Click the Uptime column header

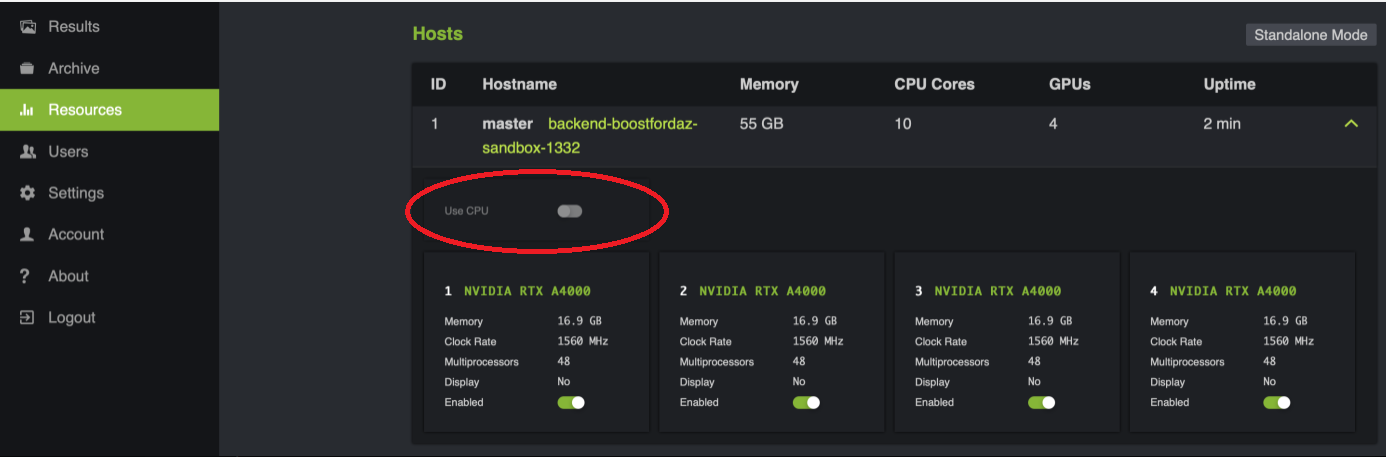(1229, 84)
